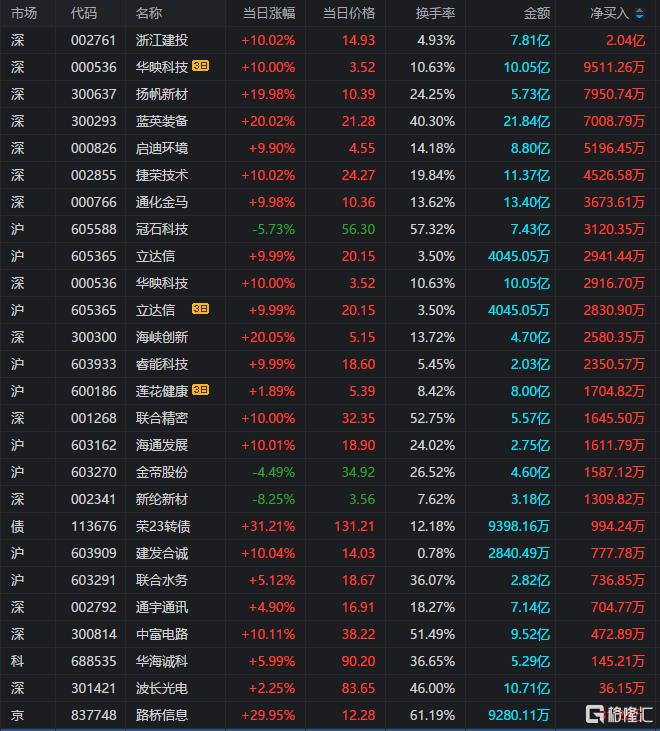The height and width of the screenshot is (731, 660).
Task: Click stock code 837748
Action: pyautogui.click(x=93, y=716)
